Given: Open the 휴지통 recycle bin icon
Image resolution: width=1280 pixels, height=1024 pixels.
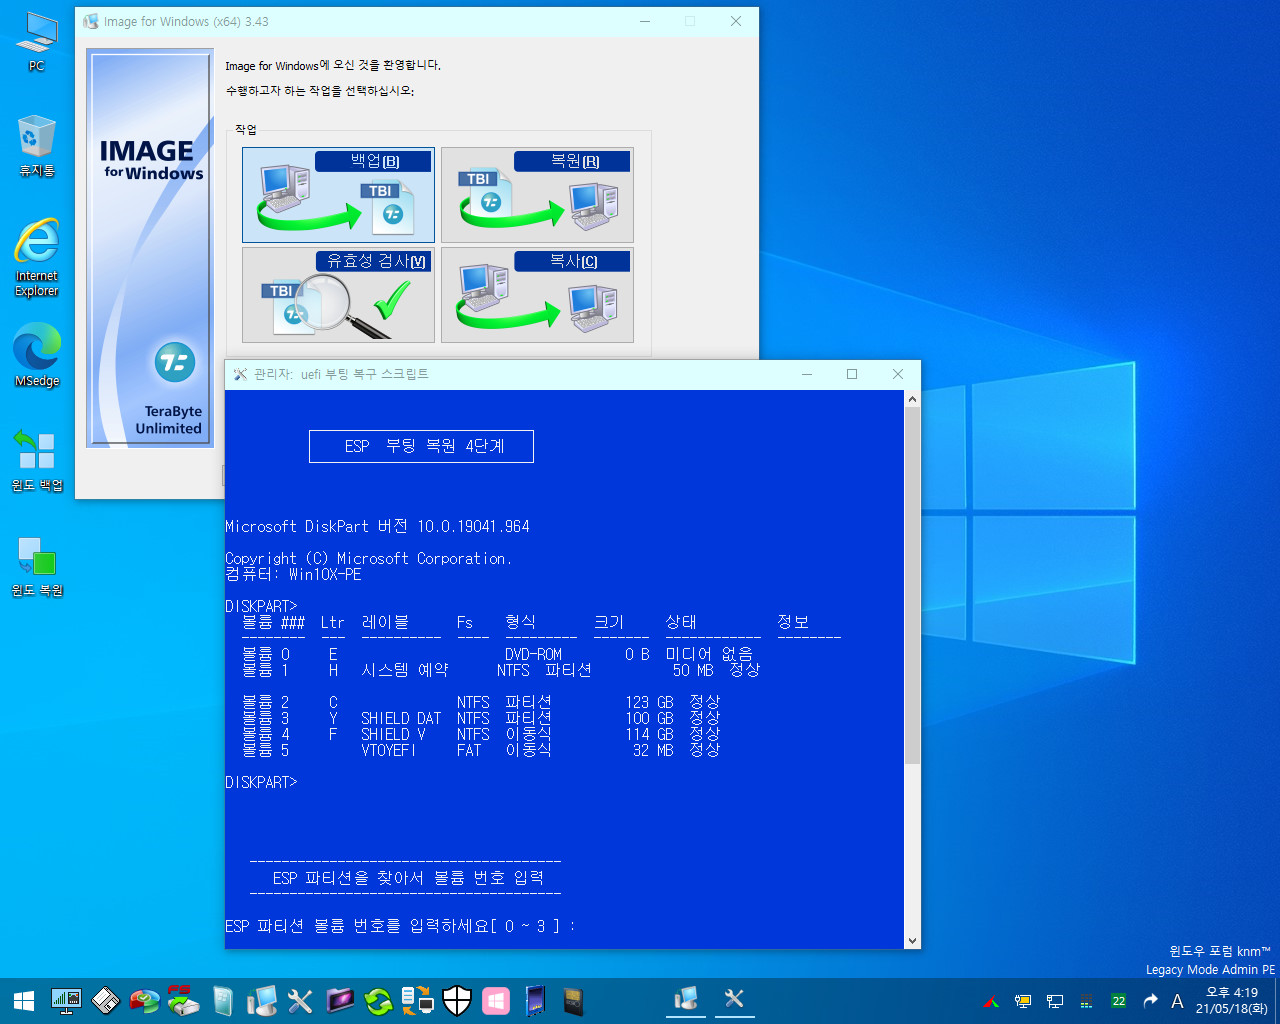Looking at the screenshot, I should pyautogui.click(x=36, y=147).
